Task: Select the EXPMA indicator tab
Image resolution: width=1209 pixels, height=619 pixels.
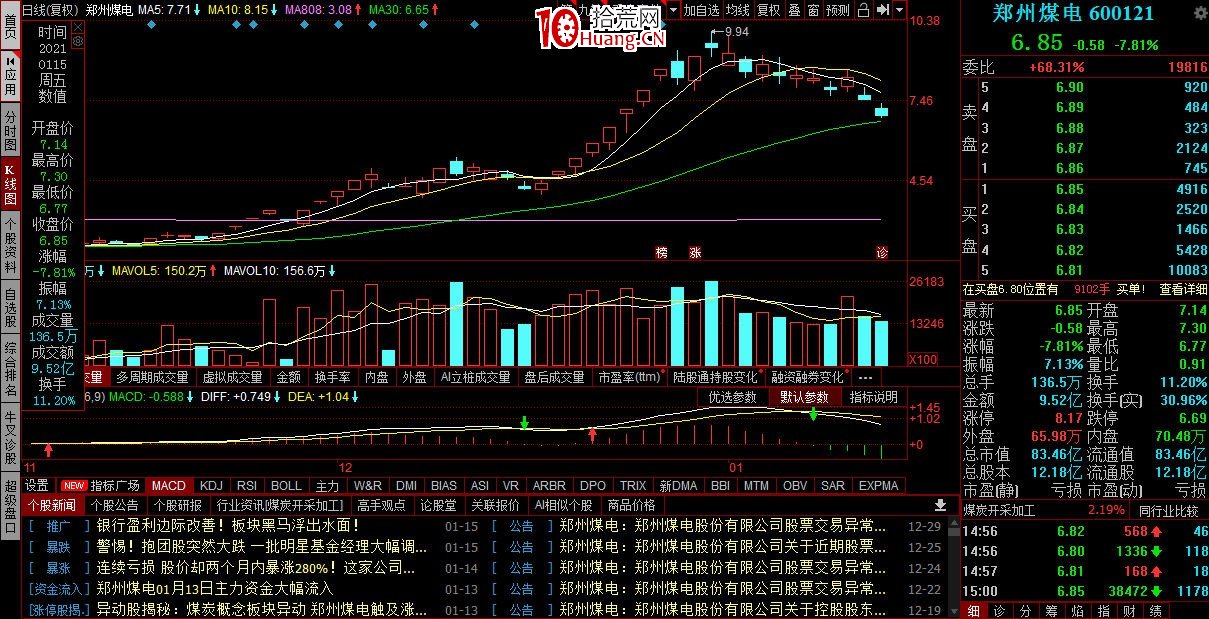Action: click(x=879, y=485)
